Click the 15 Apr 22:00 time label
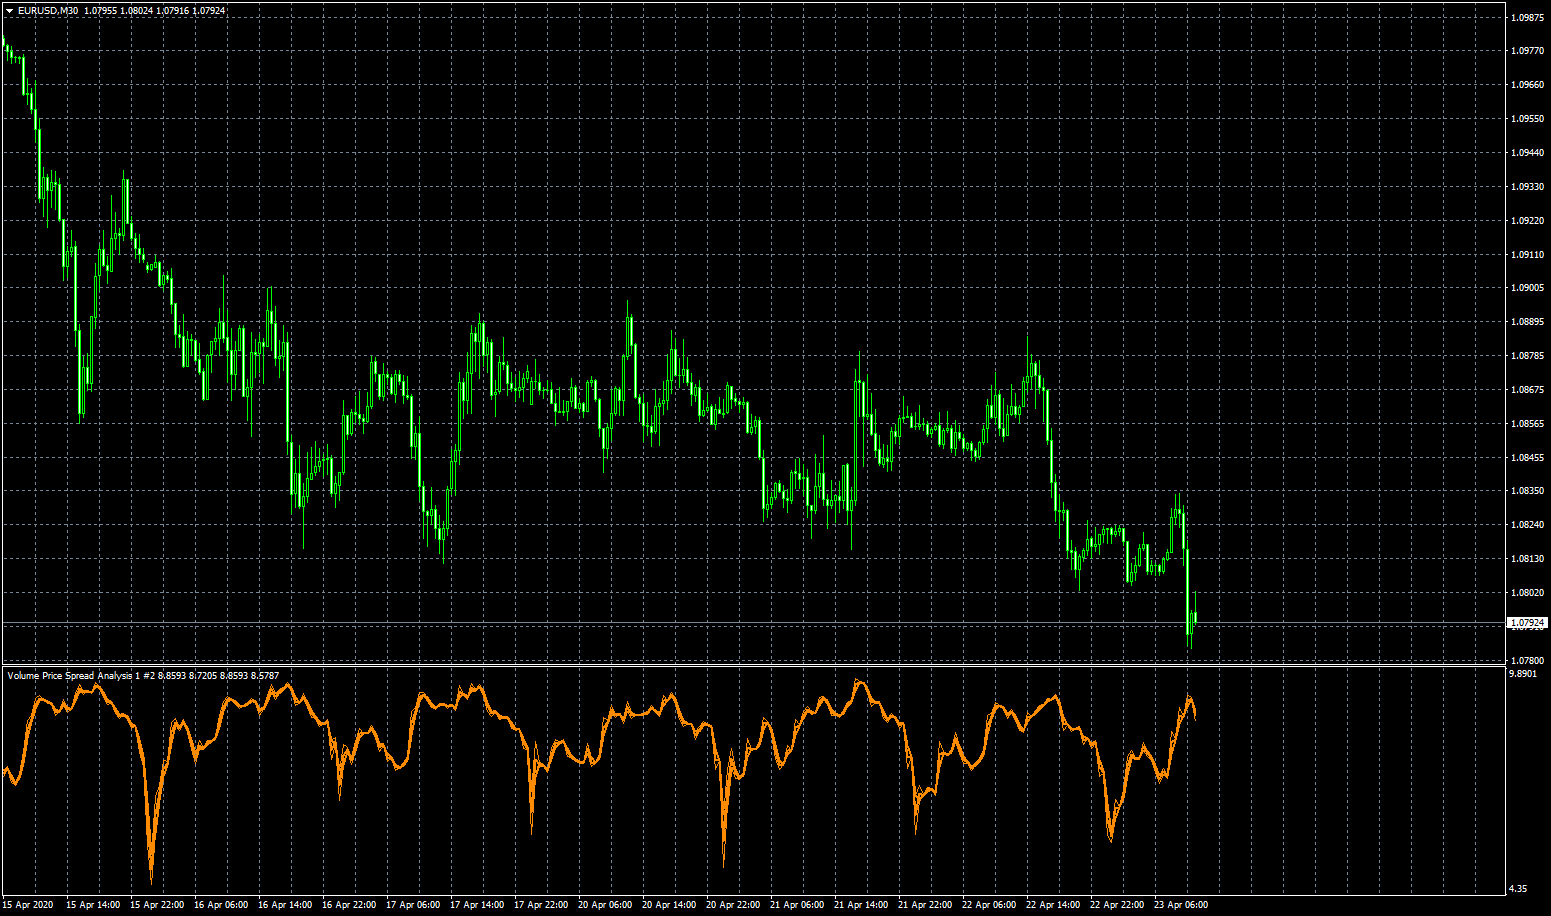This screenshot has height=916, width=1551. tap(157, 905)
